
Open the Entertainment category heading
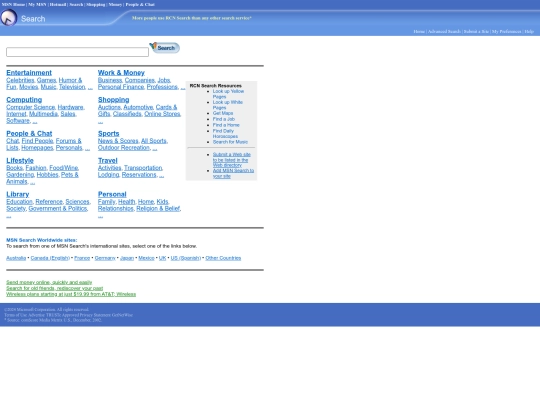coord(29,73)
